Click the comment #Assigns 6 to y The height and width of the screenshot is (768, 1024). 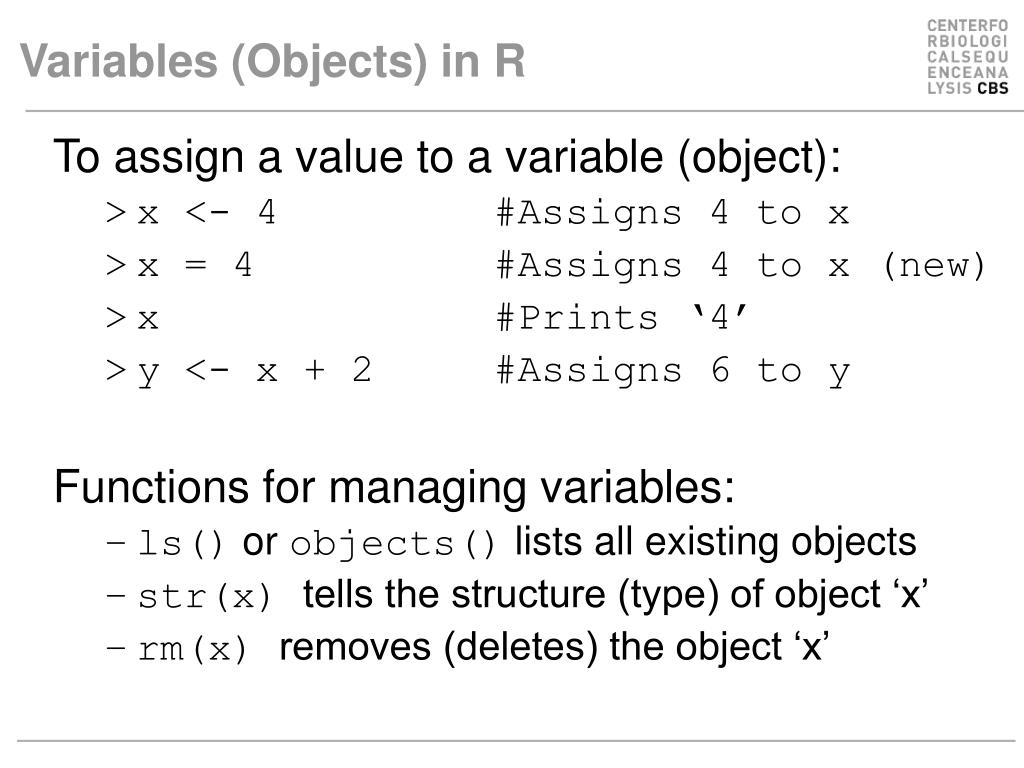tap(673, 372)
